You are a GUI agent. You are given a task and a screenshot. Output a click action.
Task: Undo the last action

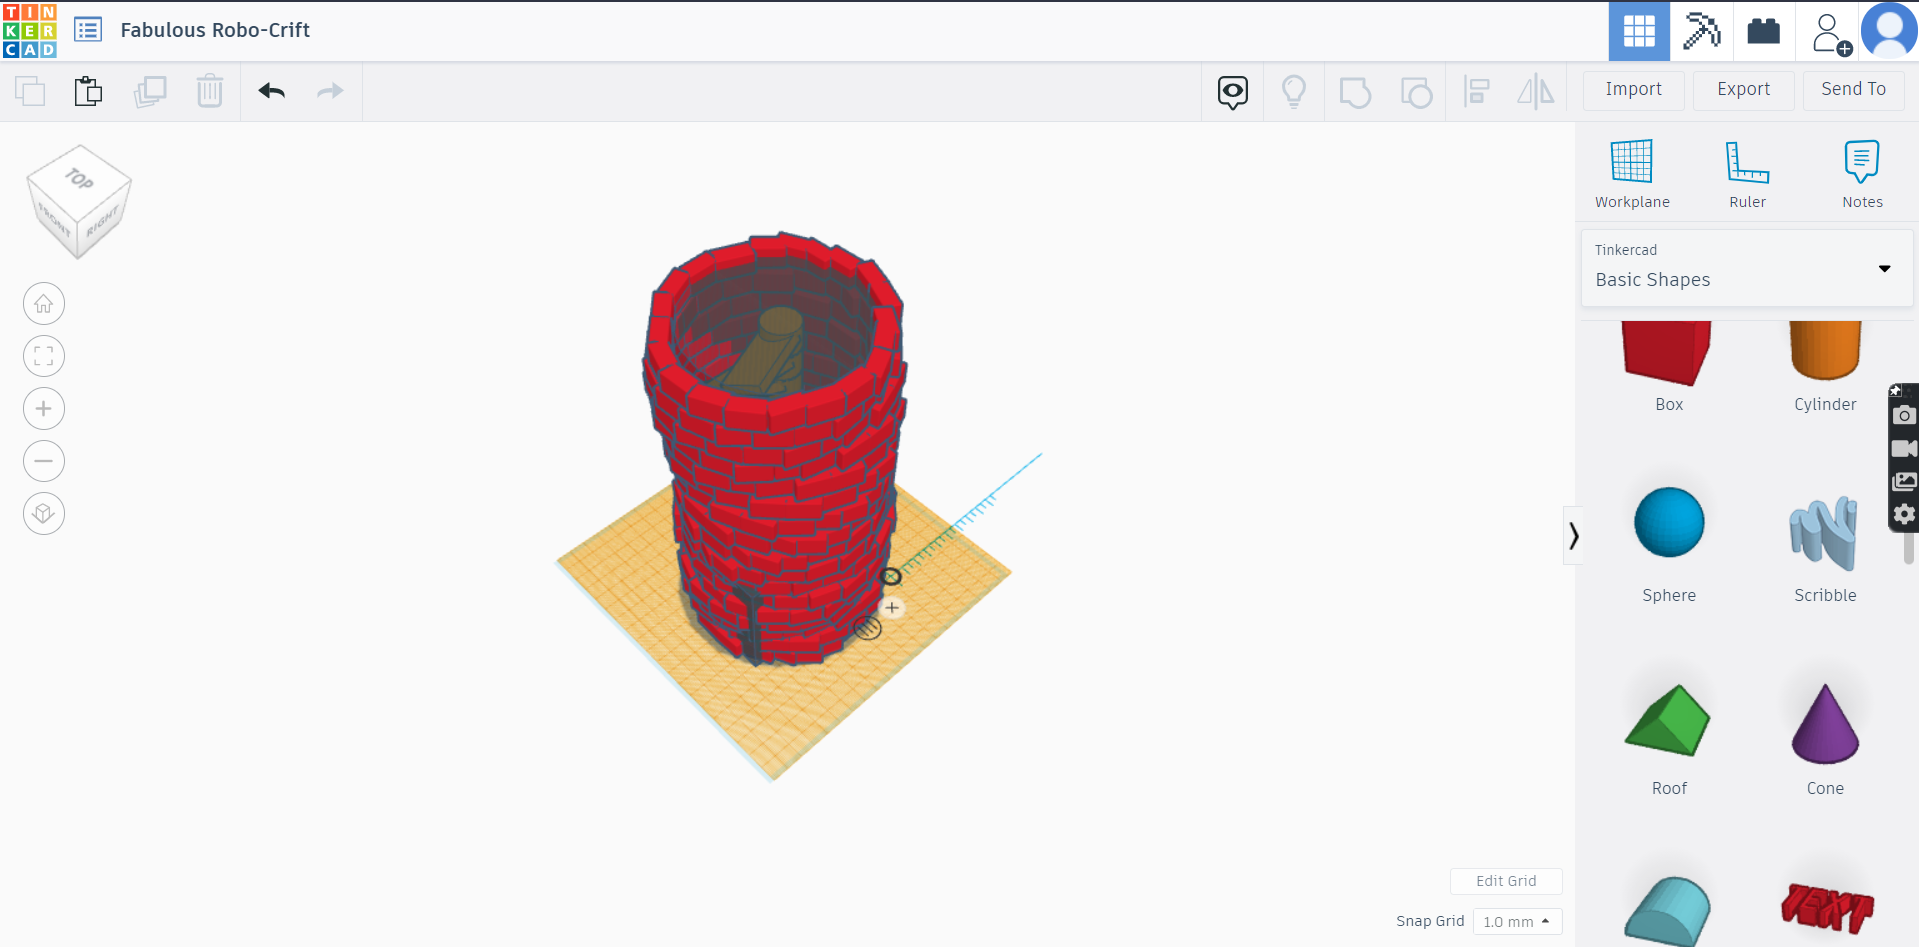click(x=272, y=91)
